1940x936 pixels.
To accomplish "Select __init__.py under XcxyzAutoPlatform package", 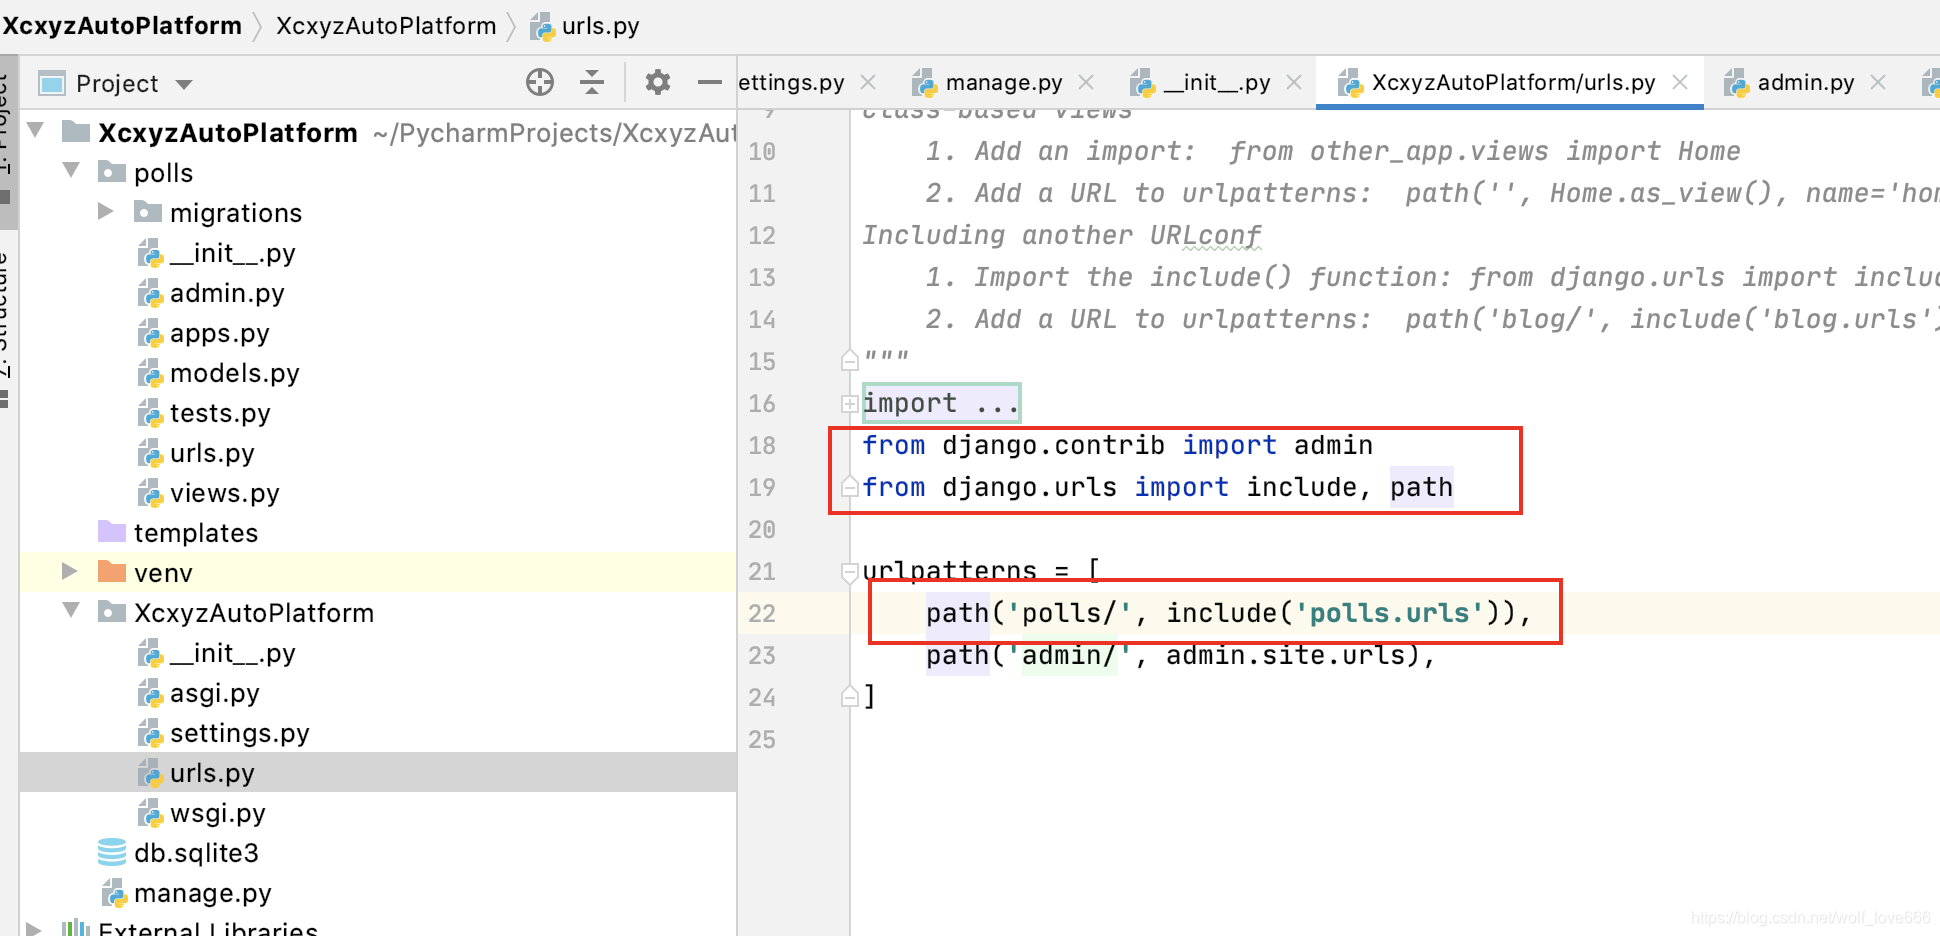I will point(232,653).
